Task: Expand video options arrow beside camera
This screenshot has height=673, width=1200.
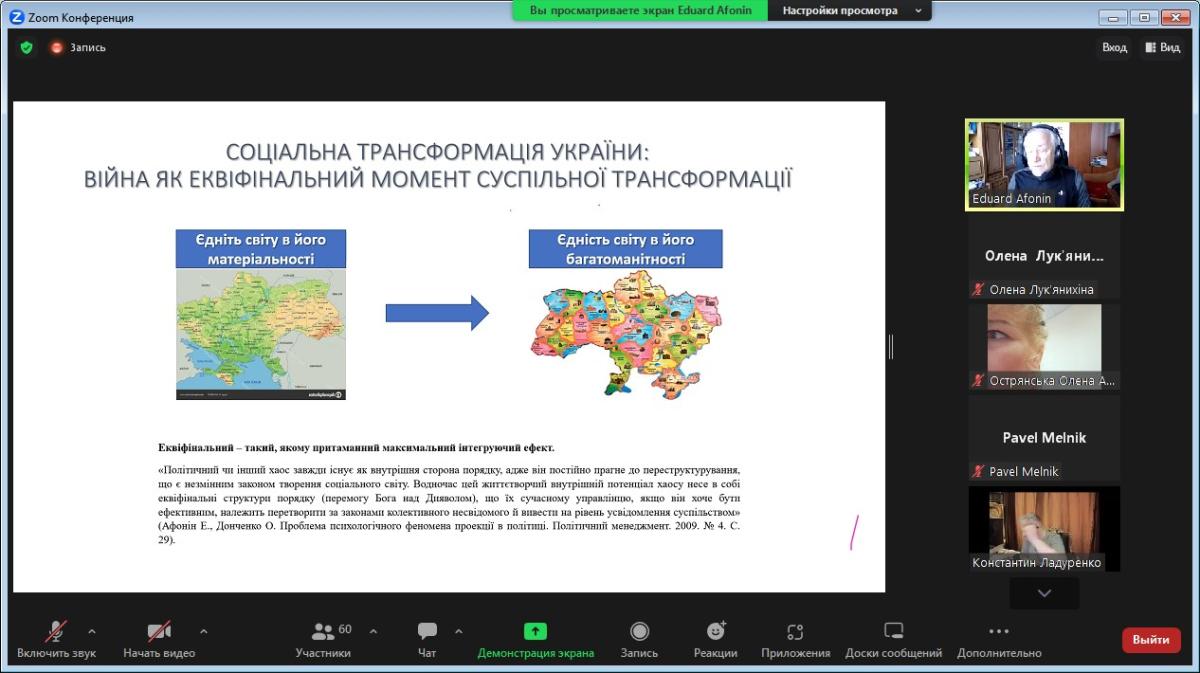Action: [x=204, y=631]
